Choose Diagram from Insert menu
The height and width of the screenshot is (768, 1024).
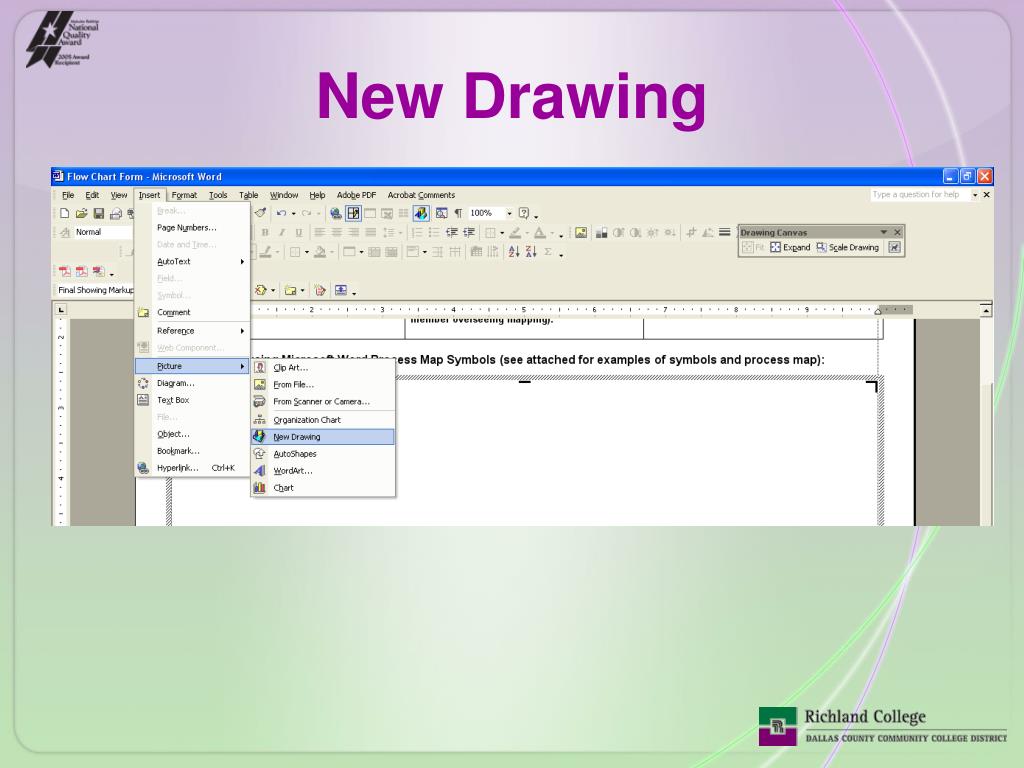[x=193, y=383]
